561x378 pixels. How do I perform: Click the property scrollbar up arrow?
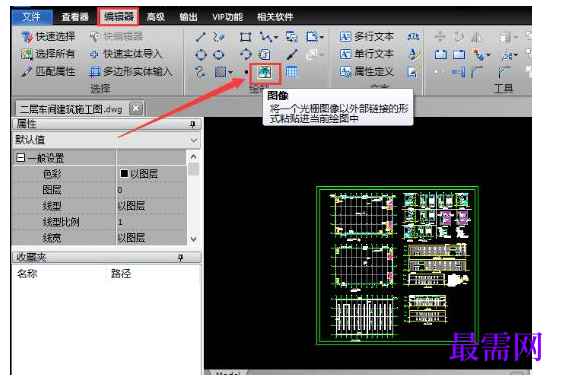pos(194,157)
